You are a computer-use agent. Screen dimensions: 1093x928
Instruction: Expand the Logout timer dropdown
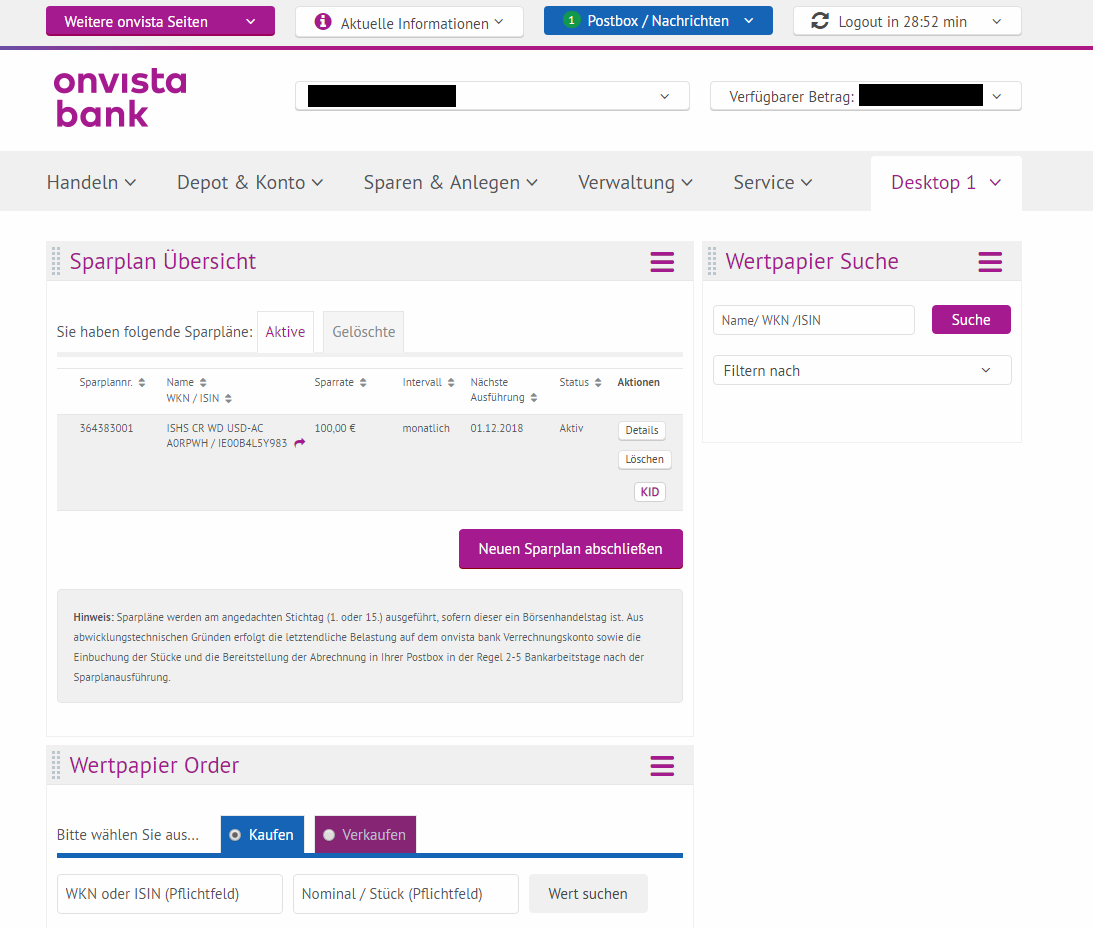tap(906, 21)
